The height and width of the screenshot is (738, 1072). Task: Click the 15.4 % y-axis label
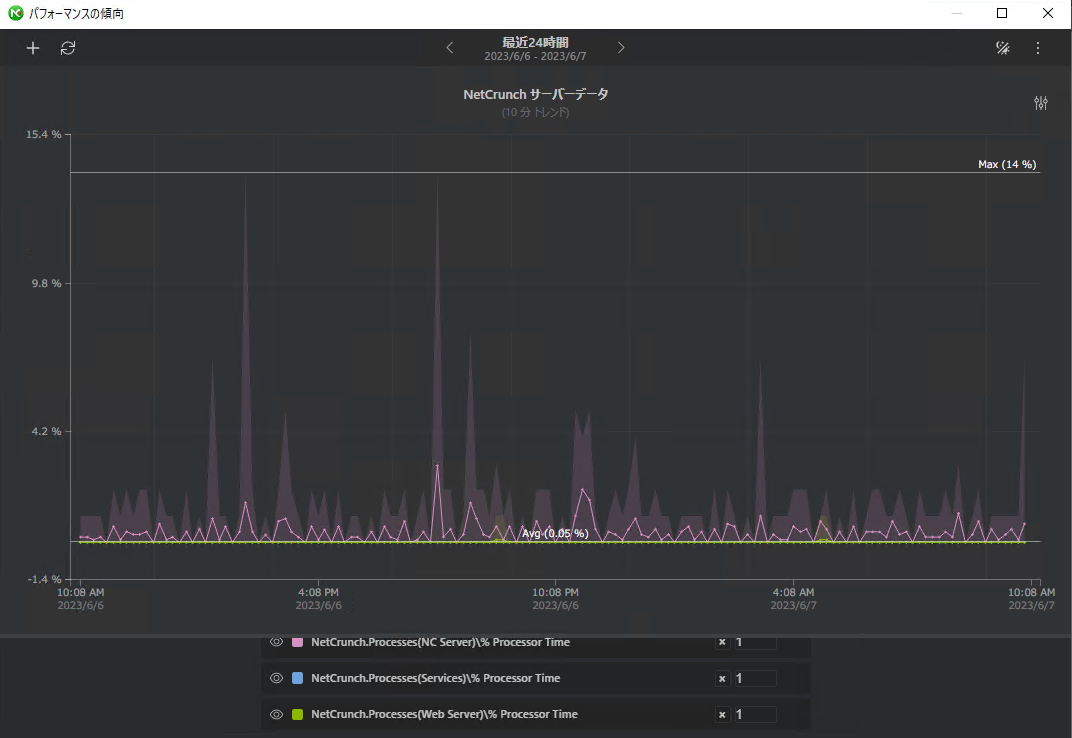[x=44, y=134]
